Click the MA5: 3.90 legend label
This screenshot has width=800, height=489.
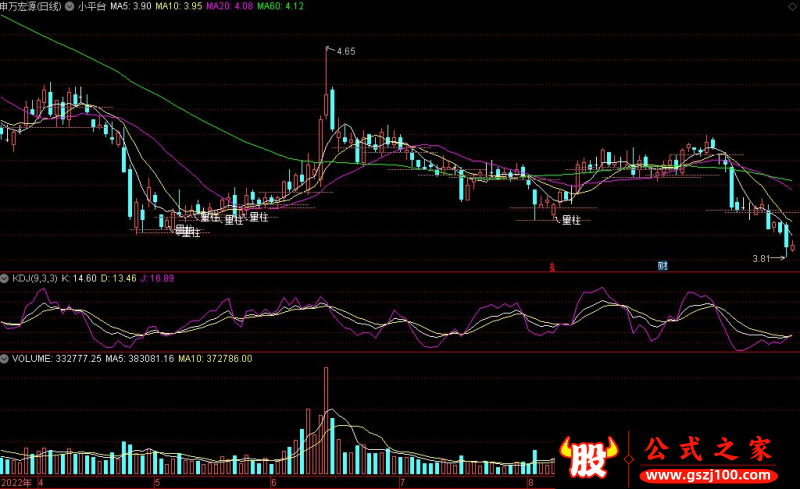point(132,6)
